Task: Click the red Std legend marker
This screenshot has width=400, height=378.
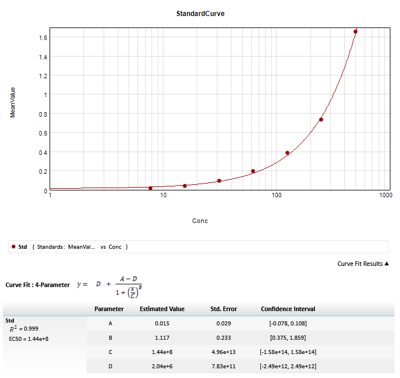Action: pyautogui.click(x=14, y=247)
